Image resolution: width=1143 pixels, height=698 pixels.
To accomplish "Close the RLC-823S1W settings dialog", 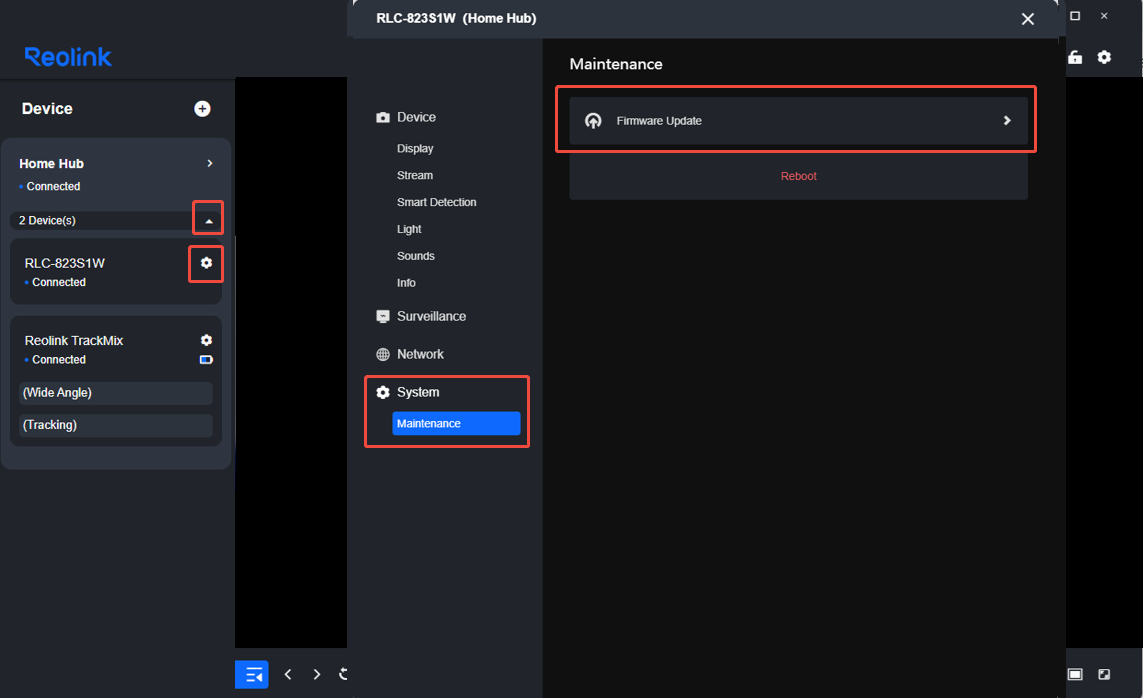I will (1028, 19).
